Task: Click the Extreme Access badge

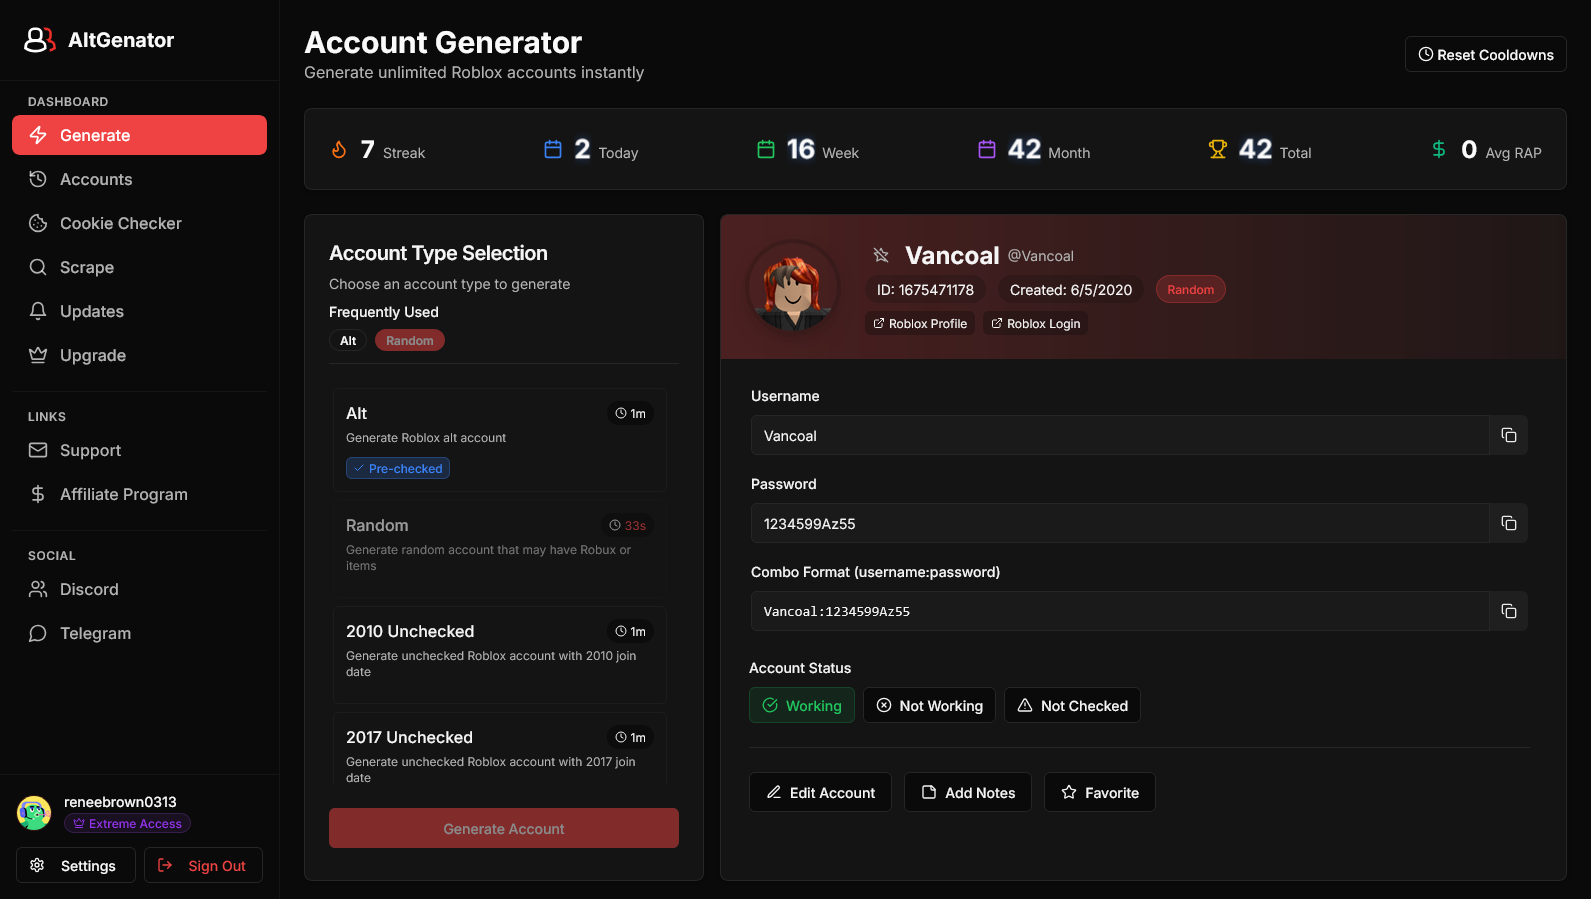Action: pyautogui.click(x=127, y=823)
